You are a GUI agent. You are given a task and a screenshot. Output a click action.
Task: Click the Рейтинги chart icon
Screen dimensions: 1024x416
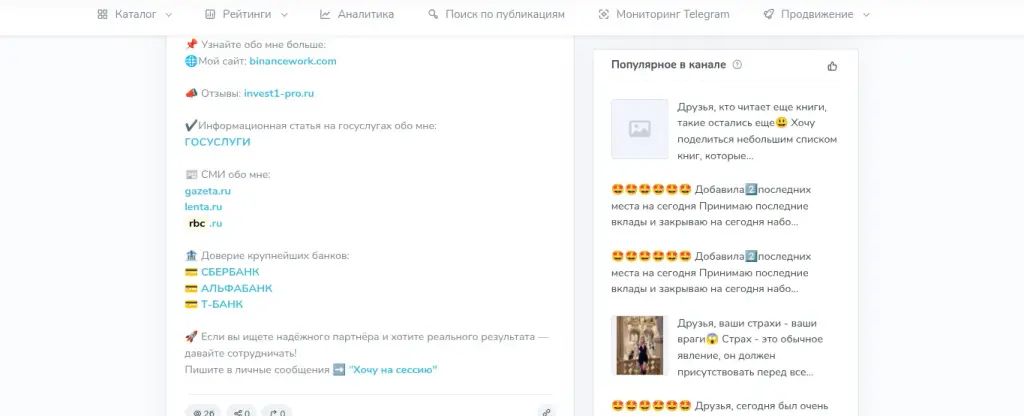pos(210,14)
